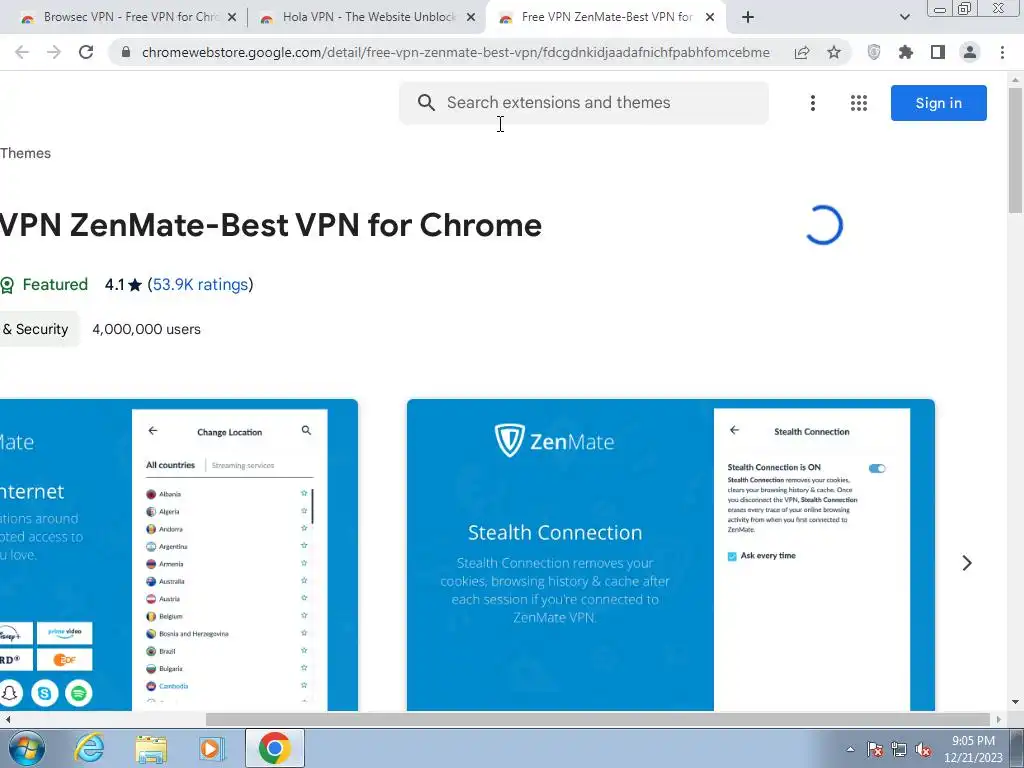The height and width of the screenshot is (768, 1024).
Task: Reload the ZenMate web store page
Action: tap(86, 52)
